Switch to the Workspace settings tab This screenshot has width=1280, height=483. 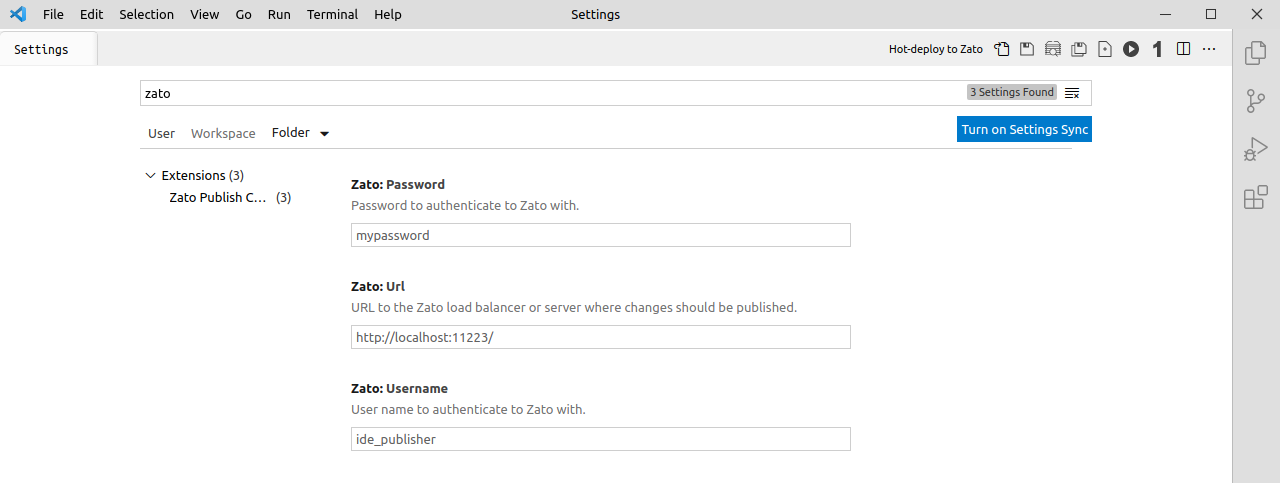pyautogui.click(x=223, y=133)
